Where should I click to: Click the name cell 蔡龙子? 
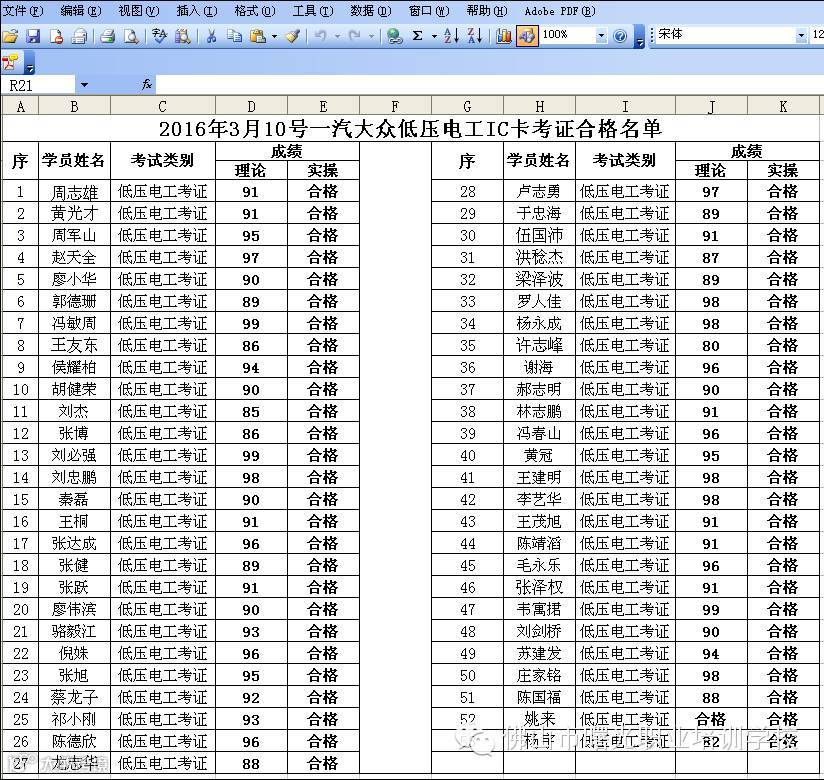click(x=74, y=697)
